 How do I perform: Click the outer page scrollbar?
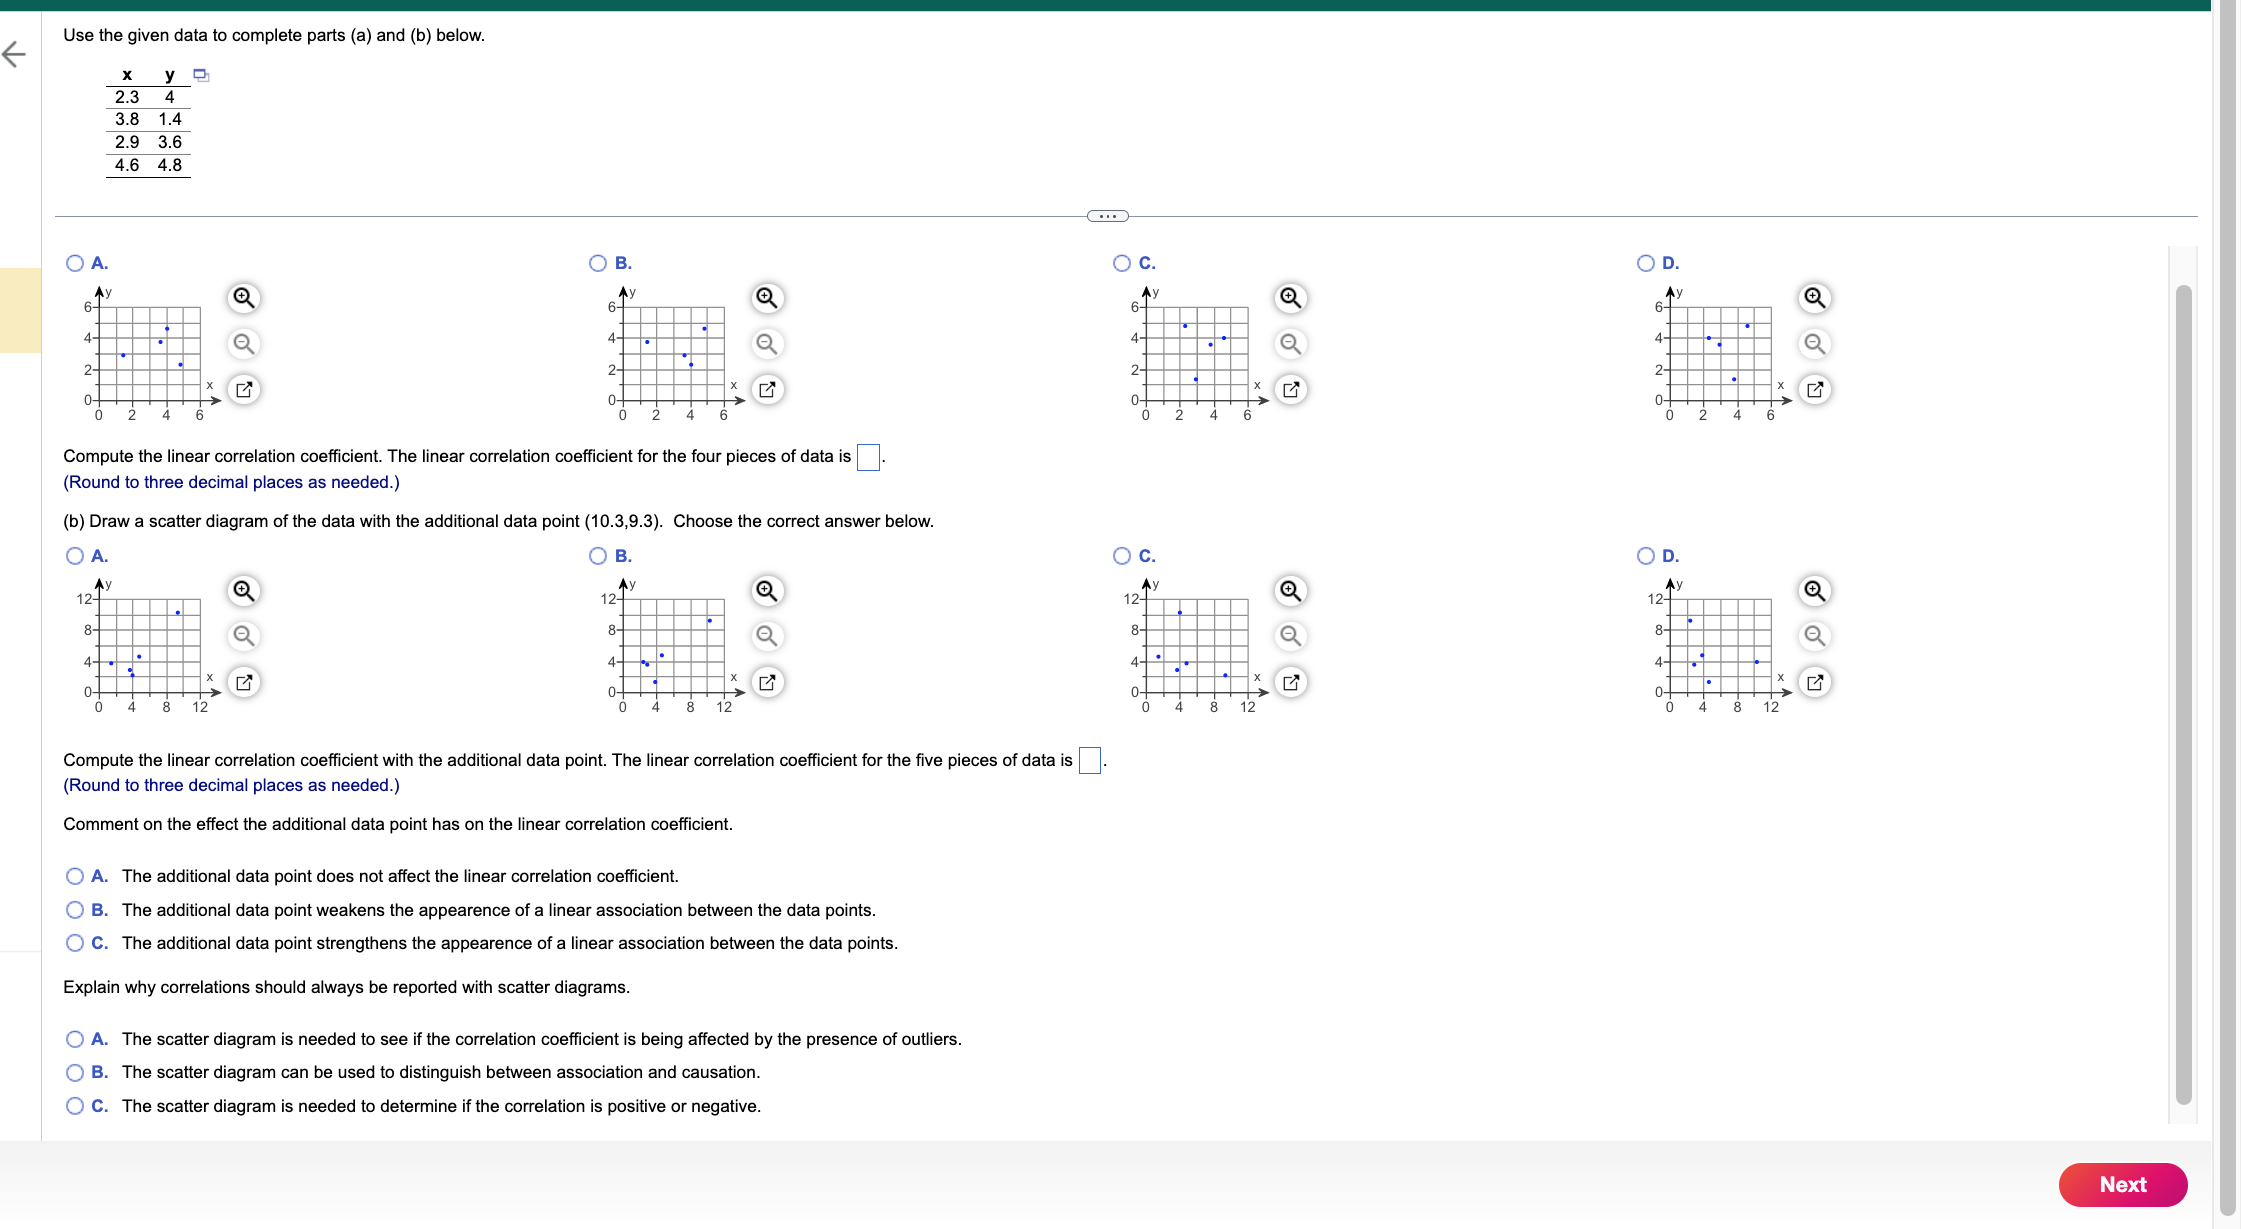(x=2228, y=608)
